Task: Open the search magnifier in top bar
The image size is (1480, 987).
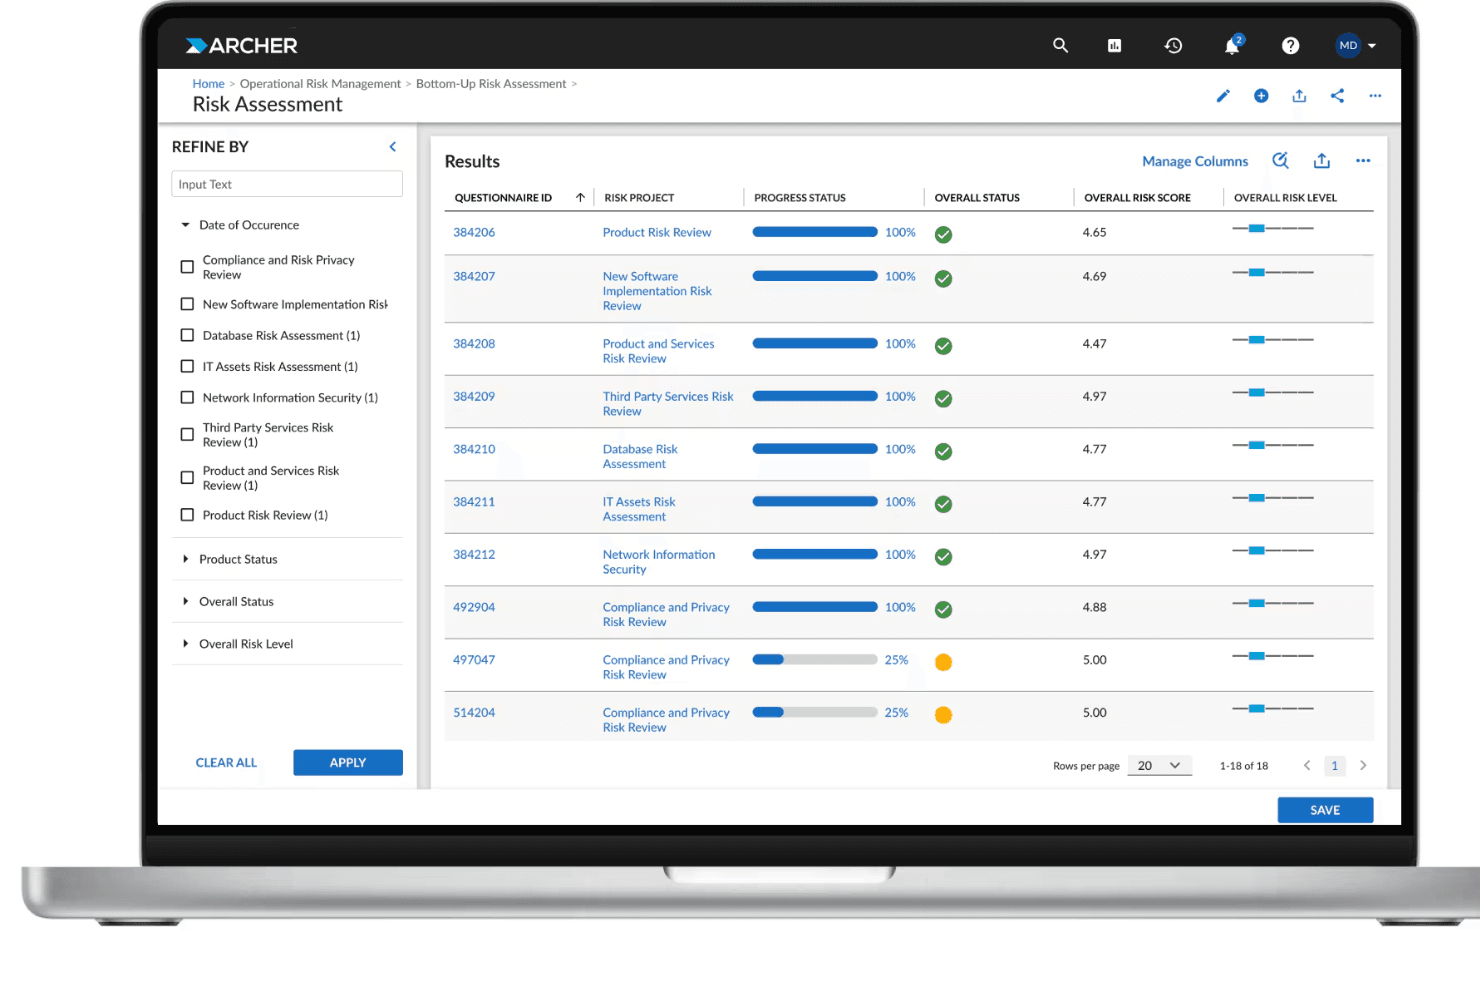Action: [1060, 45]
